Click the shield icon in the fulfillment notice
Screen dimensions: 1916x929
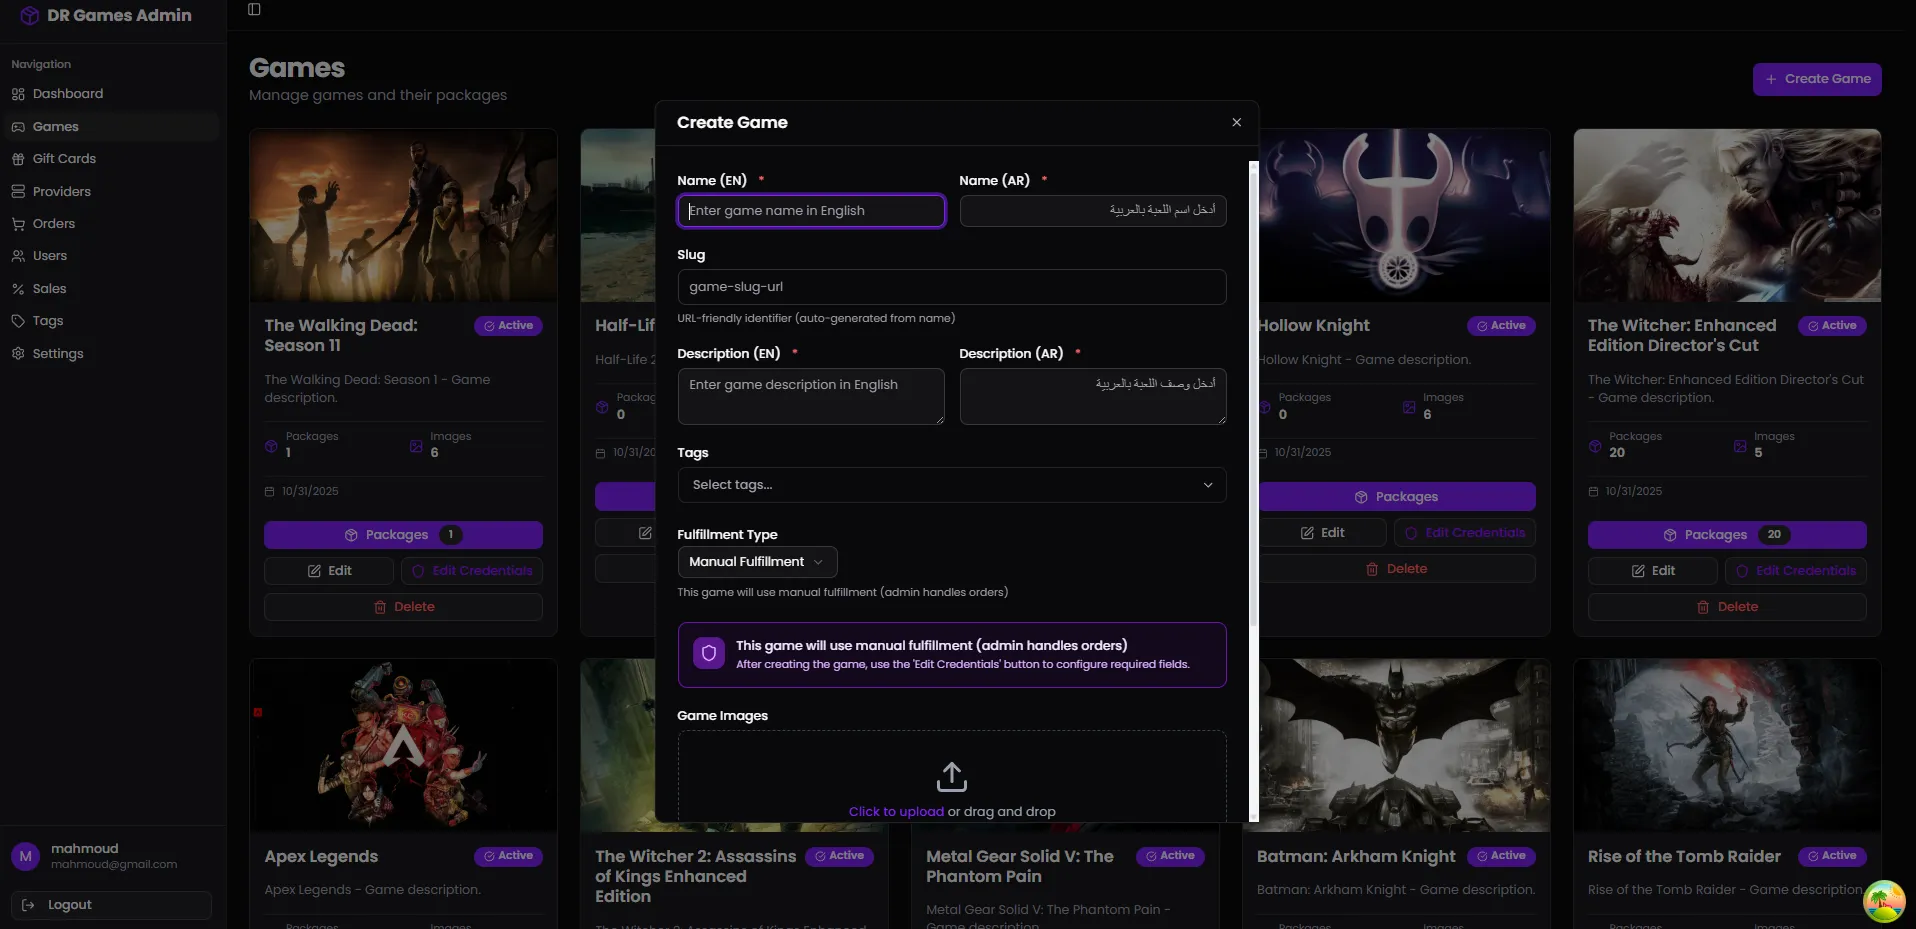click(708, 653)
